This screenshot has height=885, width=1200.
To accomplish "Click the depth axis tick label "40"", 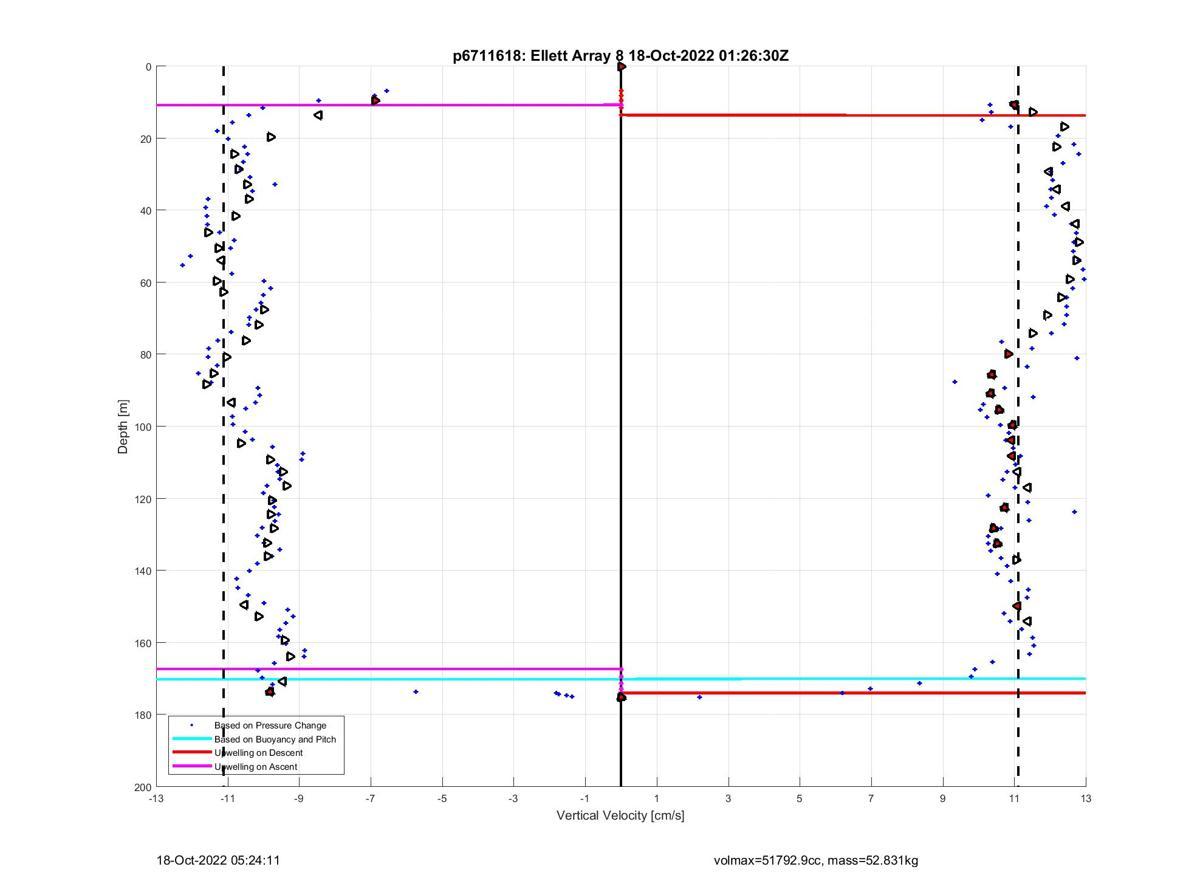I will click(145, 211).
